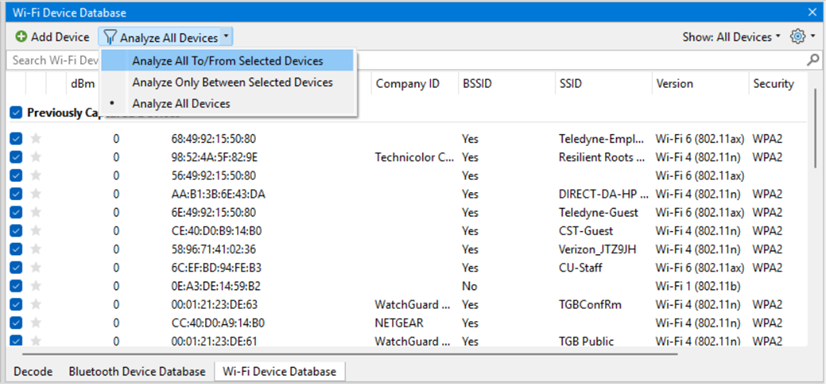Sort by the BSSID column header
This screenshot has width=826, height=384.
pos(477,84)
